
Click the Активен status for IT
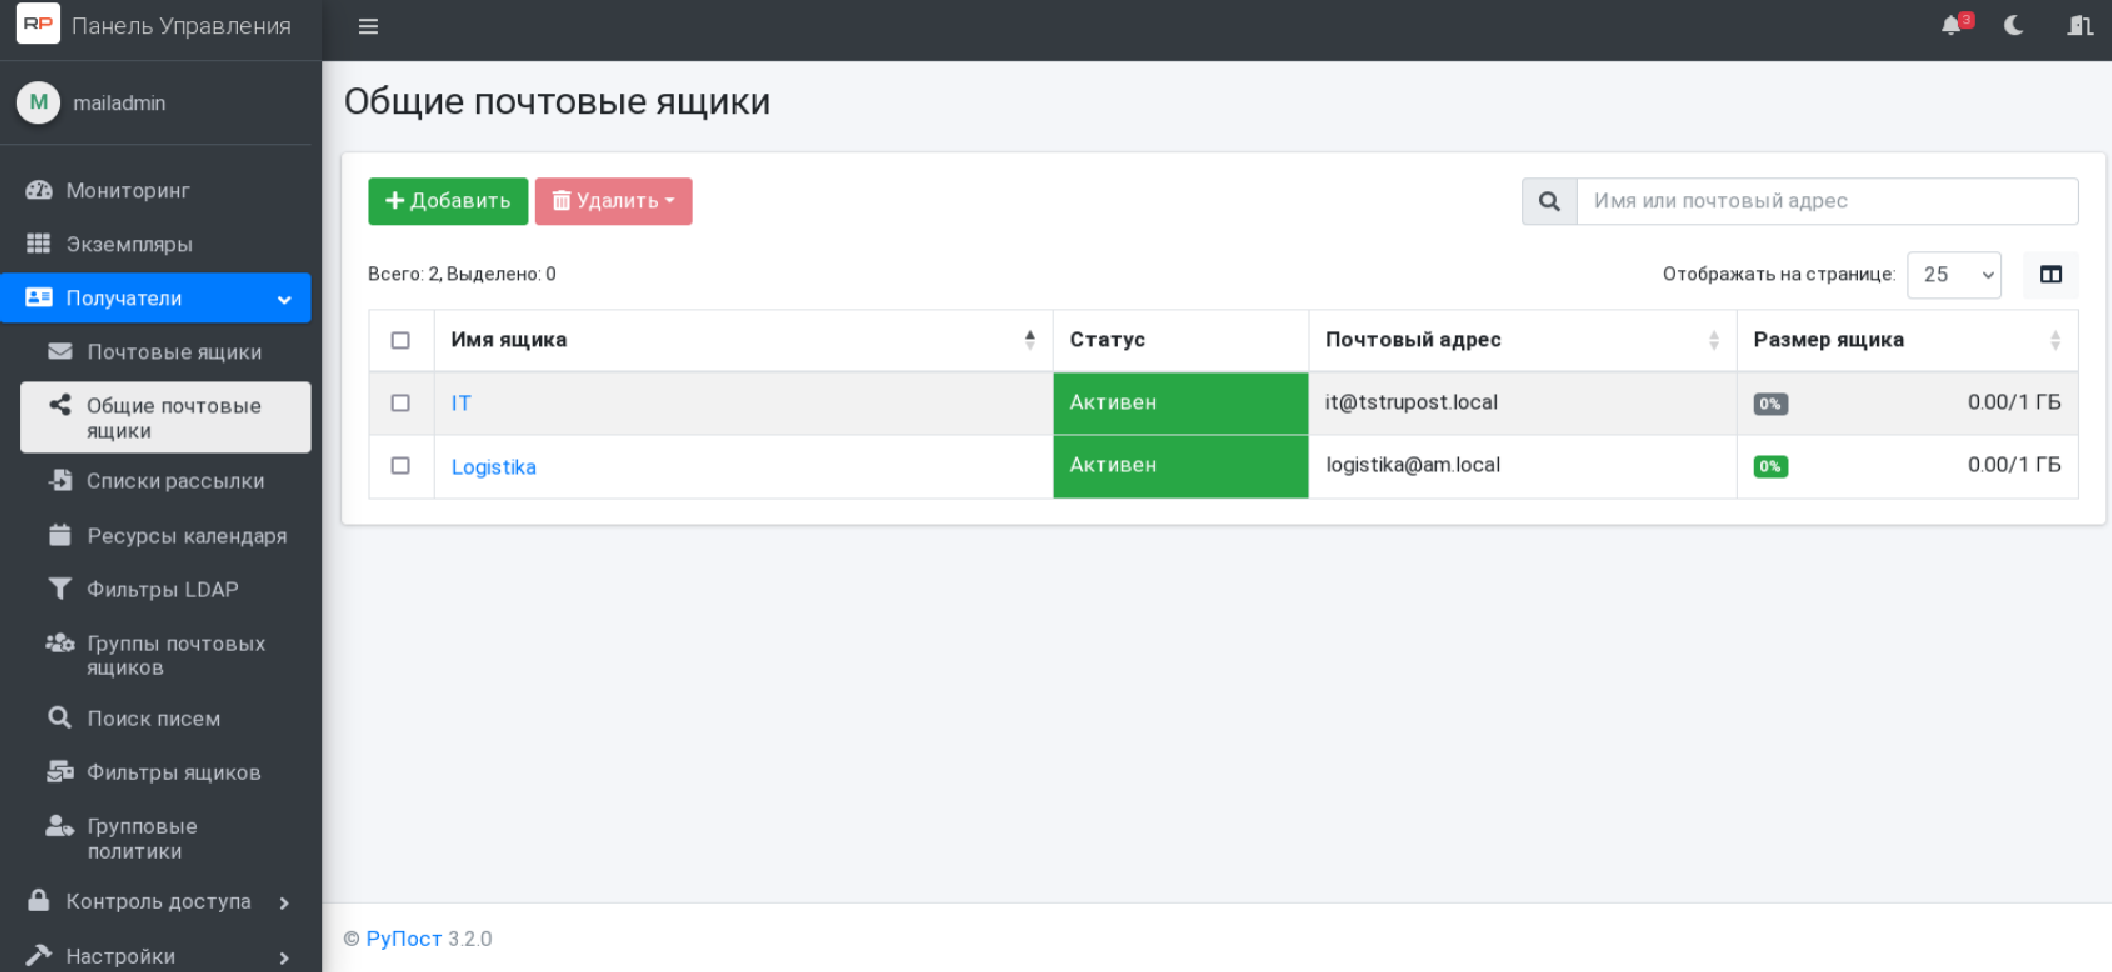[1180, 403]
